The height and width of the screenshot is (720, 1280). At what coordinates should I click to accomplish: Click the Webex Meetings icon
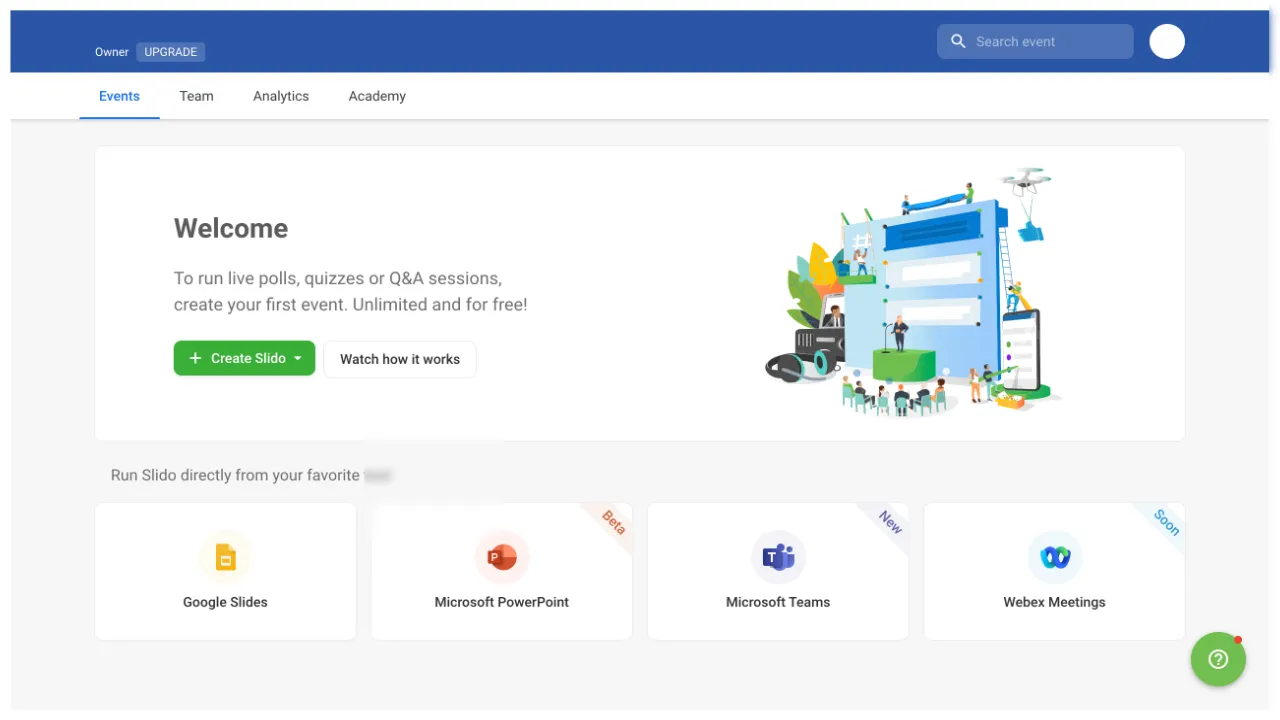click(1054, 557)
